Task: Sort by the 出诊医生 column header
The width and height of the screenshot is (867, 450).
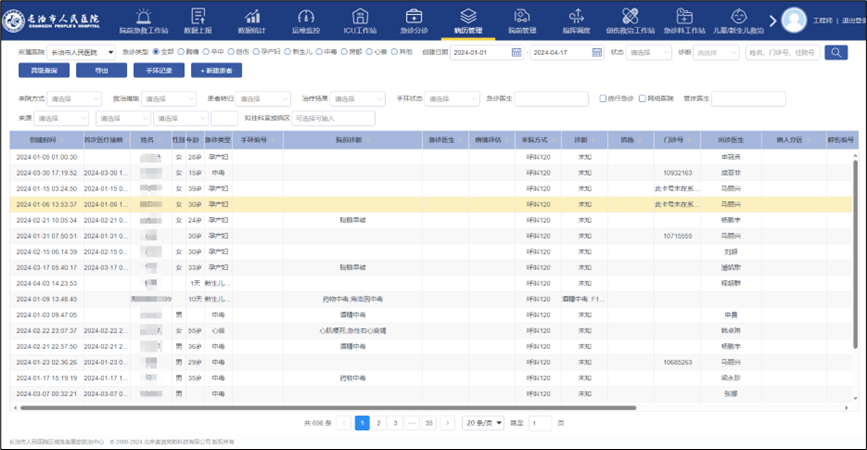Action: pyautogui.click(x=731, y=140)
